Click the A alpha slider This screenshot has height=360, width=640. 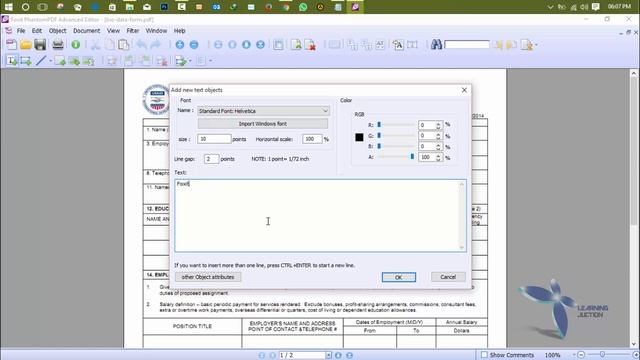tap(395, 157)
